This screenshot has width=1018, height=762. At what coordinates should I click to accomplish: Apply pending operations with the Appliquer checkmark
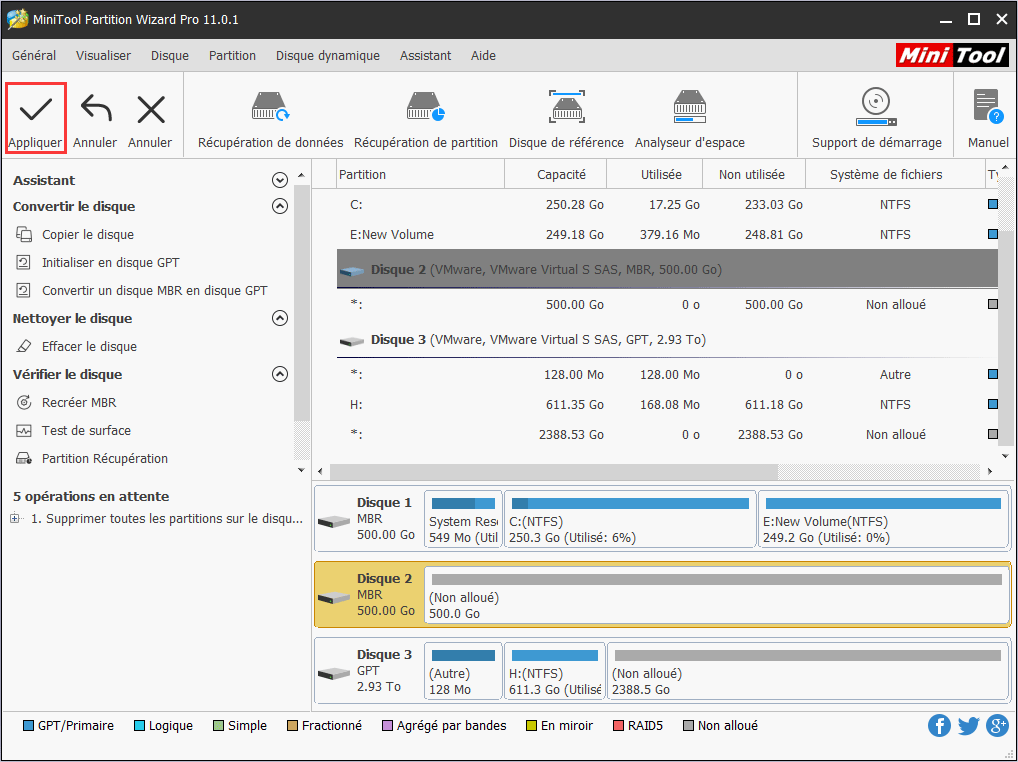(36, 117)
